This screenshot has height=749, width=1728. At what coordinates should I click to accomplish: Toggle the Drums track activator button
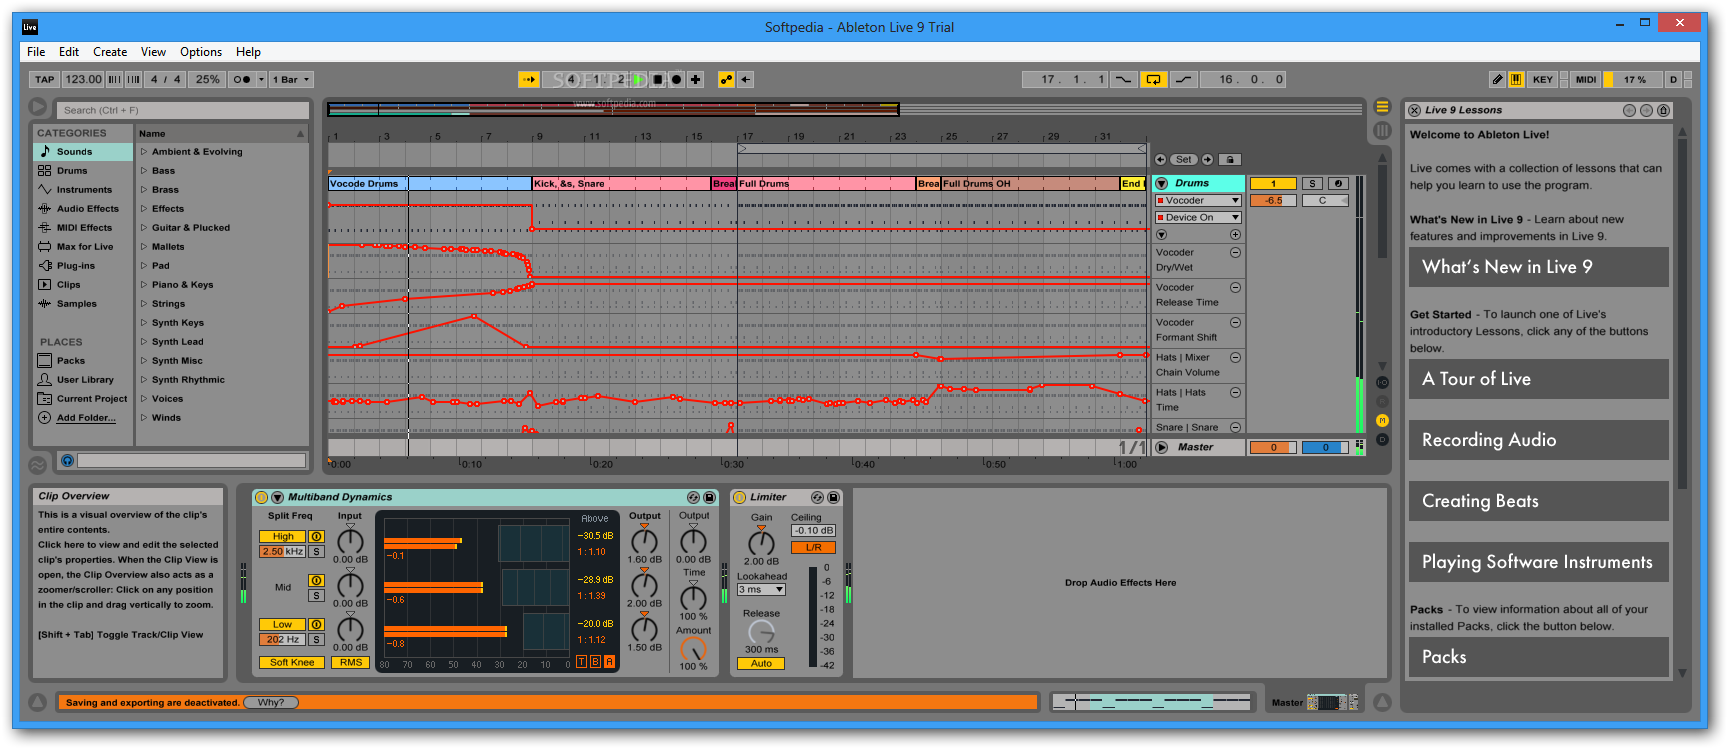point(1273,184)
